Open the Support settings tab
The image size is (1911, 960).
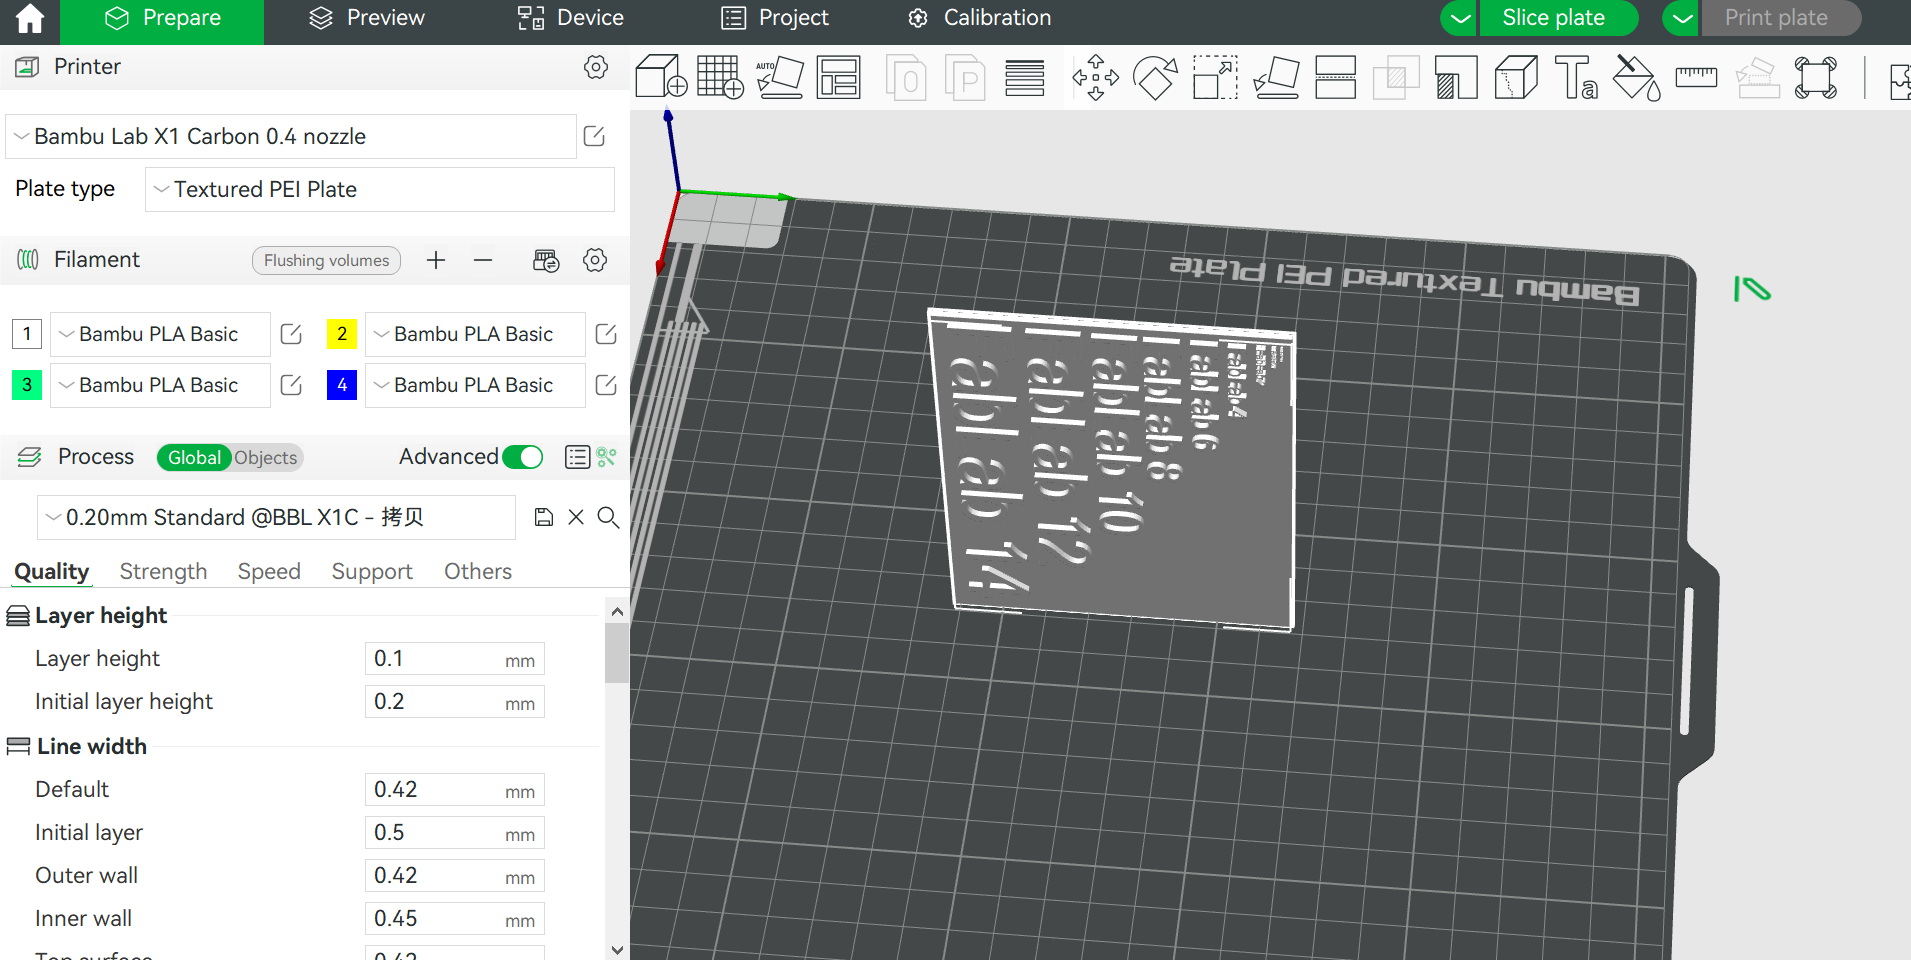point(372,571)
